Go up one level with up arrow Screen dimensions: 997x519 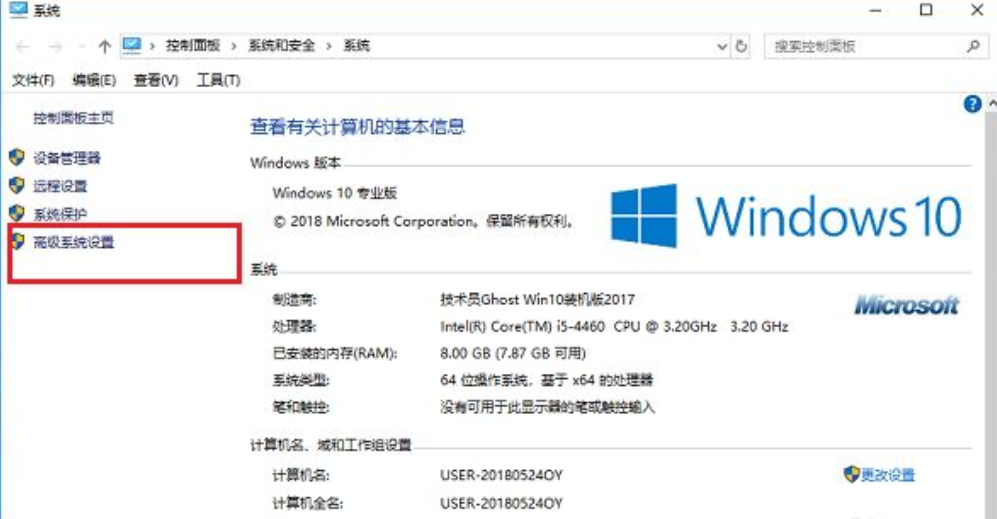click(x=105, y=46)
